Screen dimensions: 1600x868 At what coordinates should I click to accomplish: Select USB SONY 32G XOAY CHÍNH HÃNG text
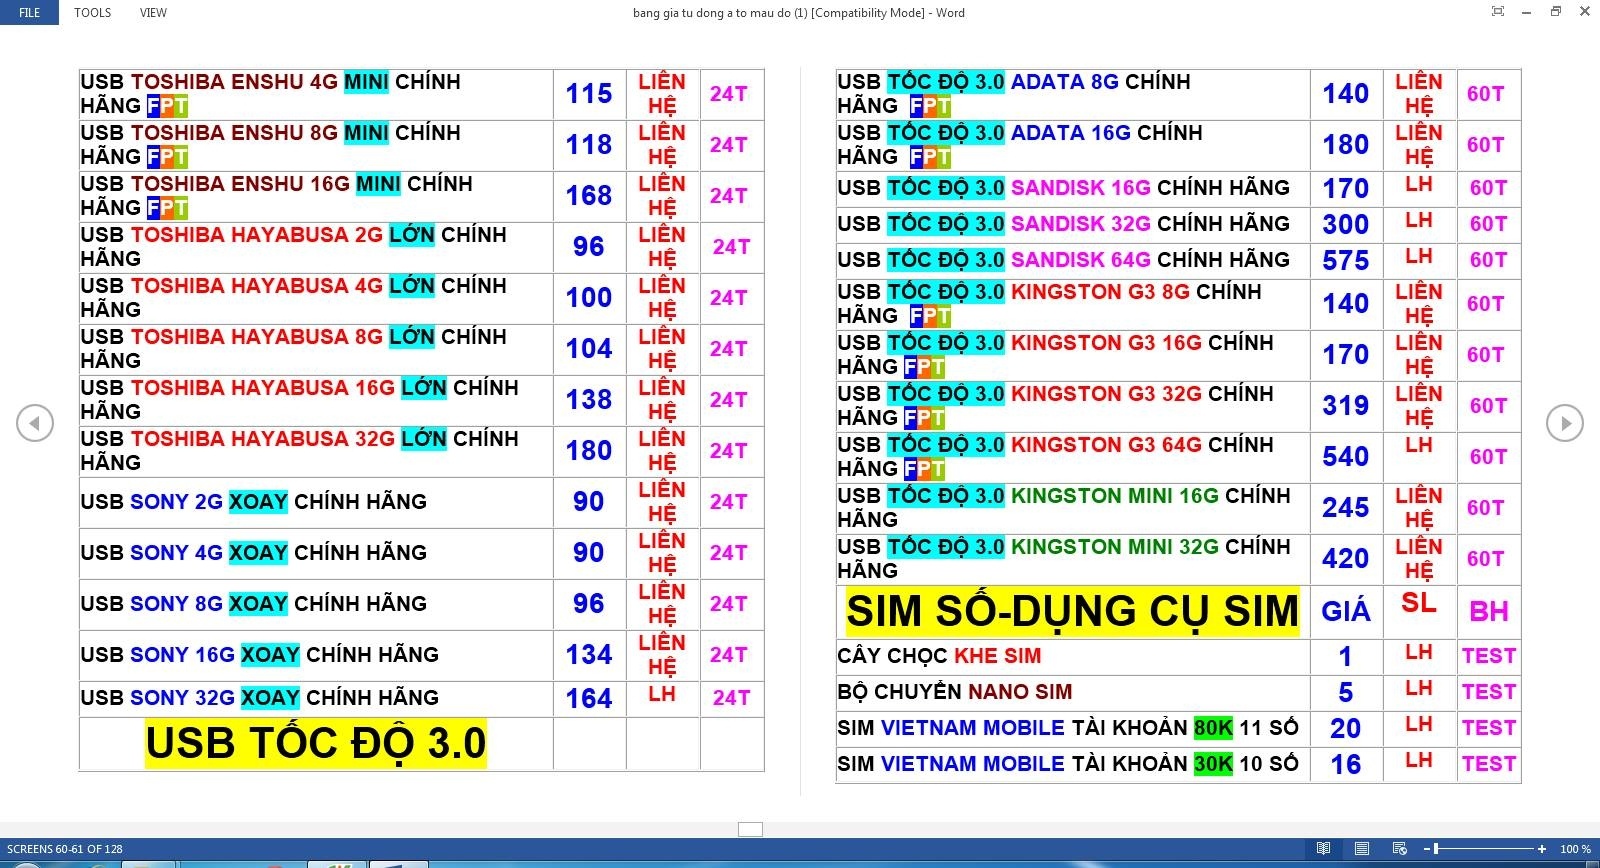[x=260, y=698]
